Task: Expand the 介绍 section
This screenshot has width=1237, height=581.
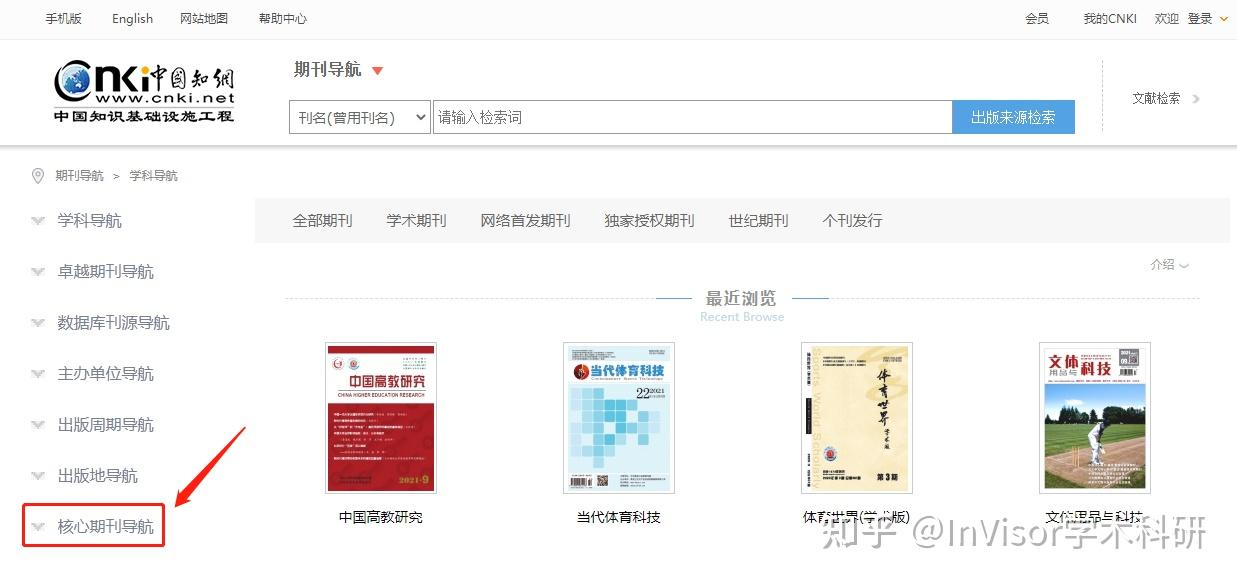Action: pos(1169,265)
